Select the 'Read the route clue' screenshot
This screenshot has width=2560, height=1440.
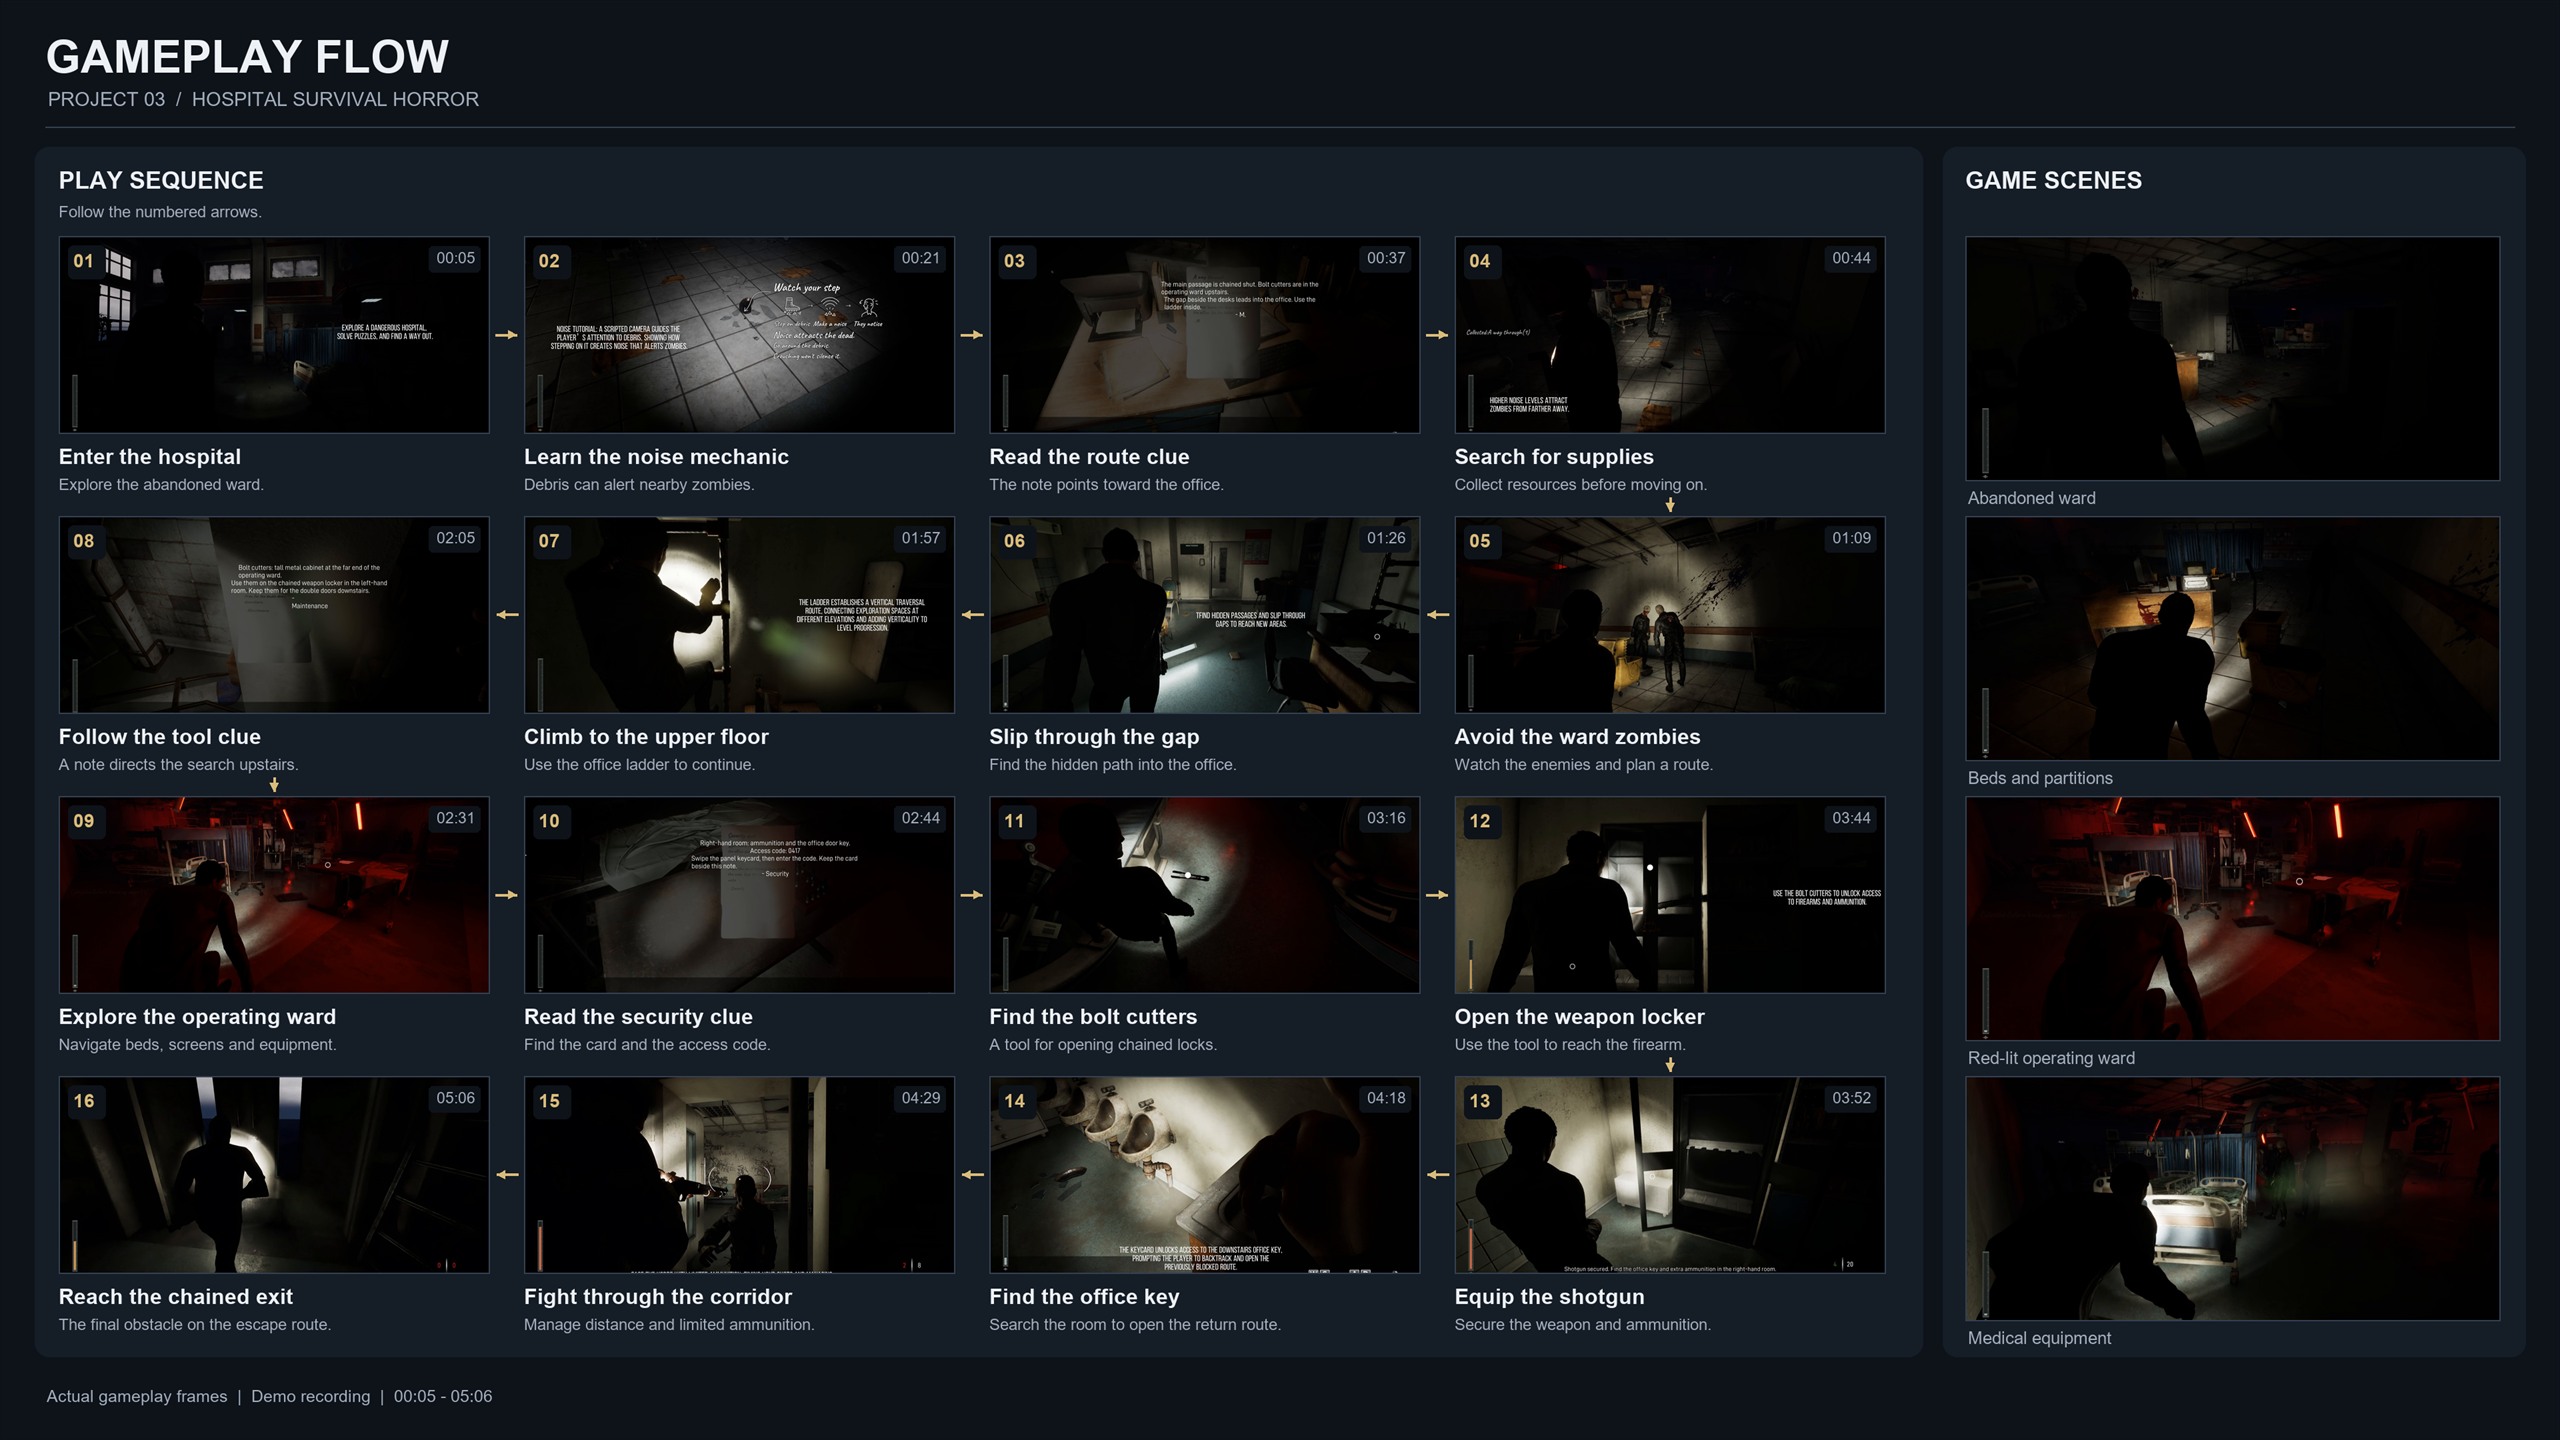pyautogui.click(x=1204, y=335)
